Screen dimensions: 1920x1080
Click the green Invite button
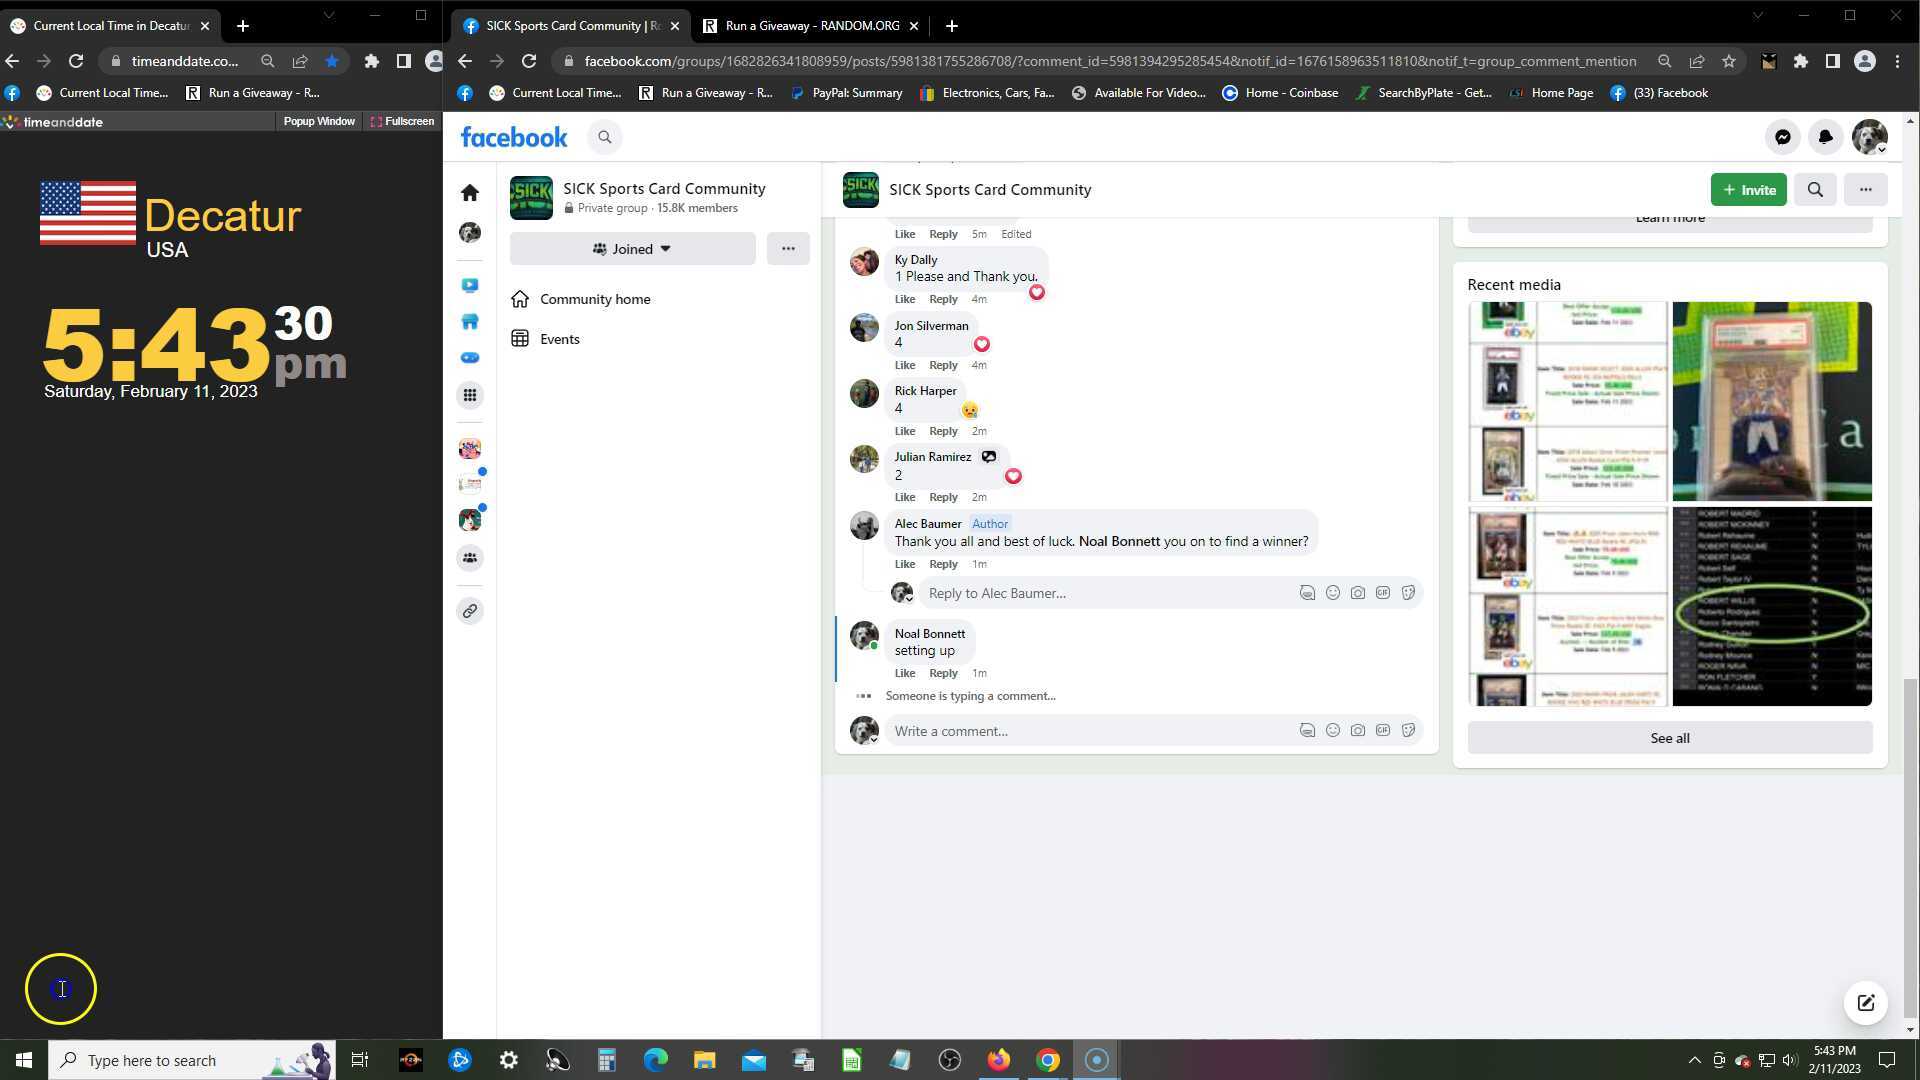1747,189
